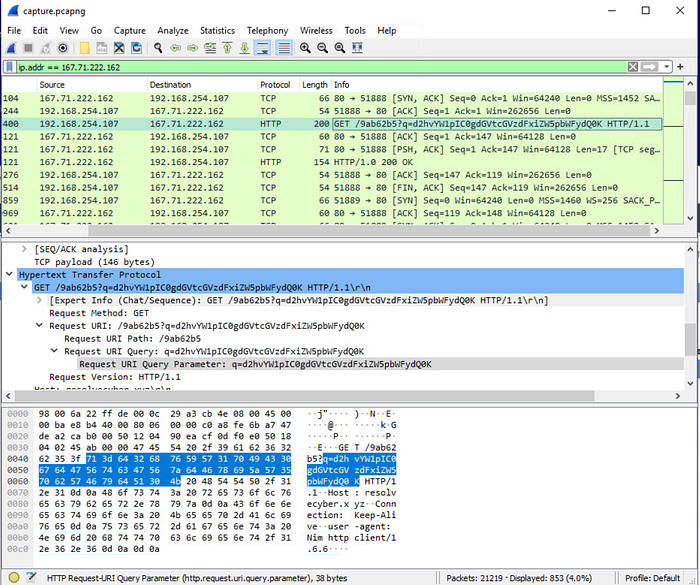Reload this capture file

(x=136, y=48)
